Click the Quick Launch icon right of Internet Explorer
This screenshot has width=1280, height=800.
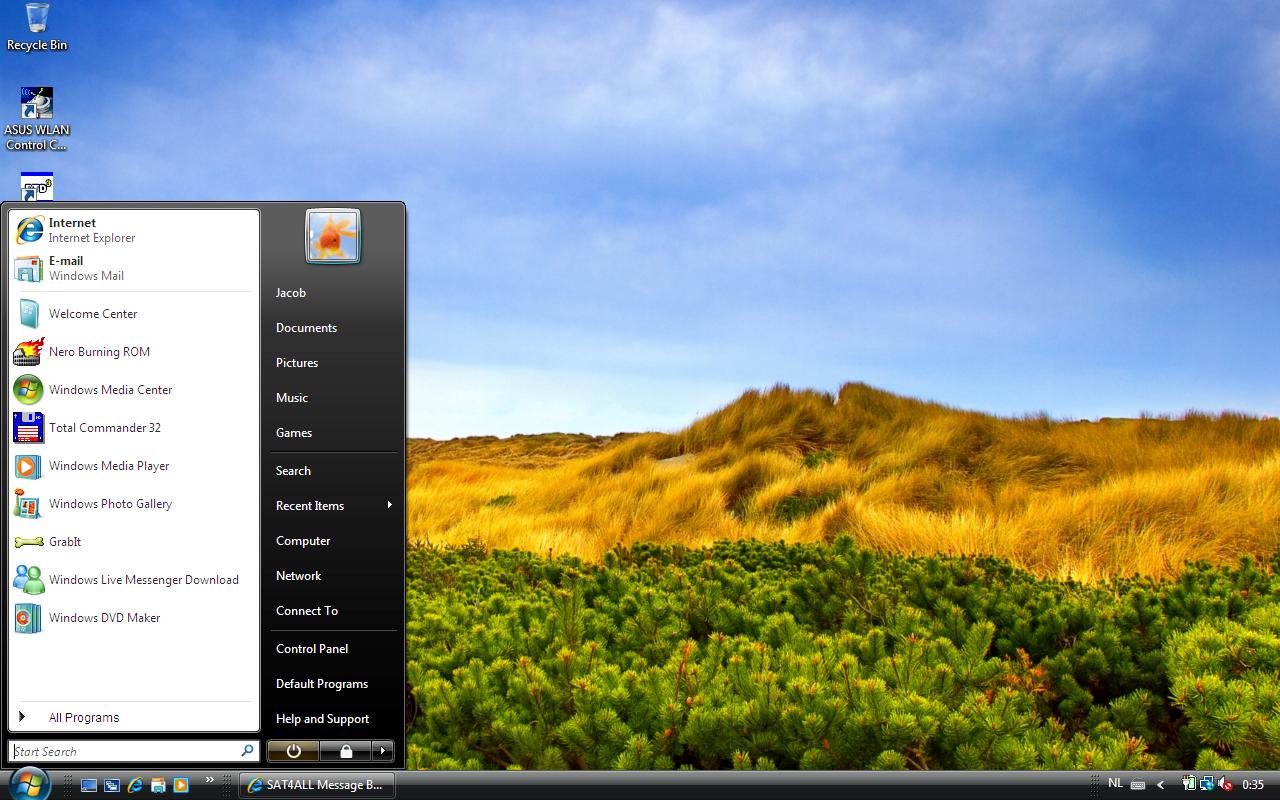coord(158,785)
